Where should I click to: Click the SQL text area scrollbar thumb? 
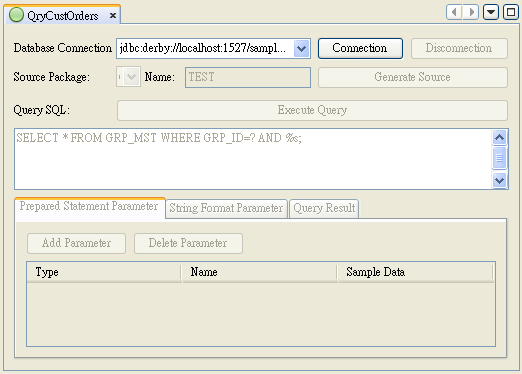tap(499, 158)
